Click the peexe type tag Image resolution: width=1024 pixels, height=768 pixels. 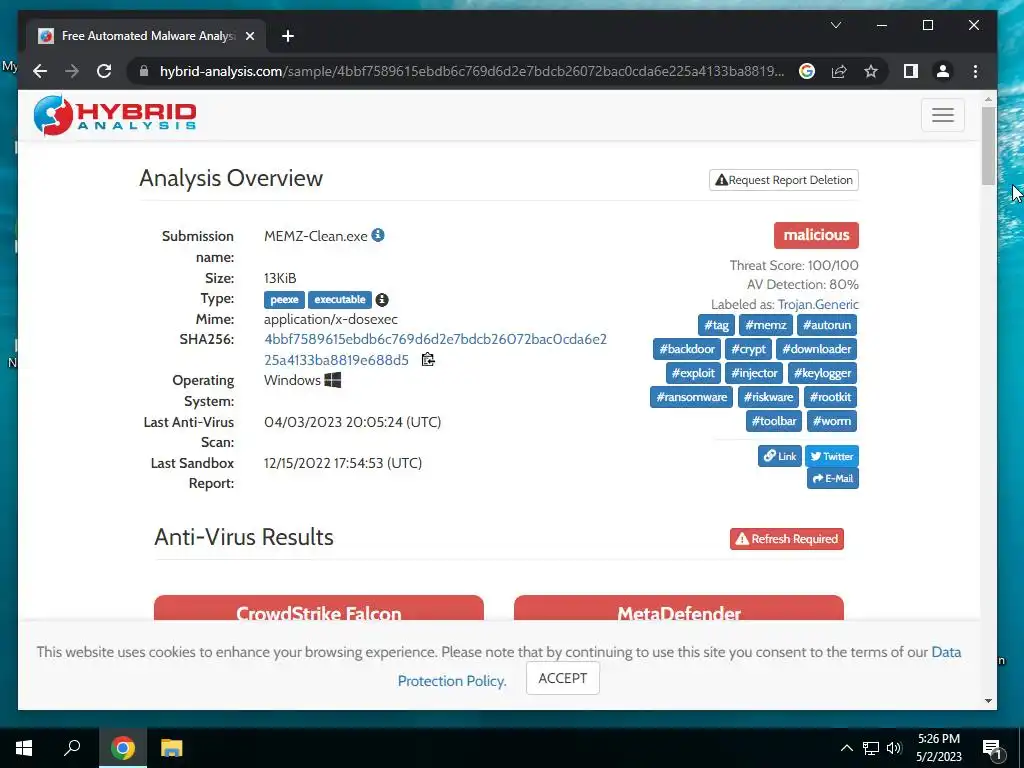(x=284, y=300)
